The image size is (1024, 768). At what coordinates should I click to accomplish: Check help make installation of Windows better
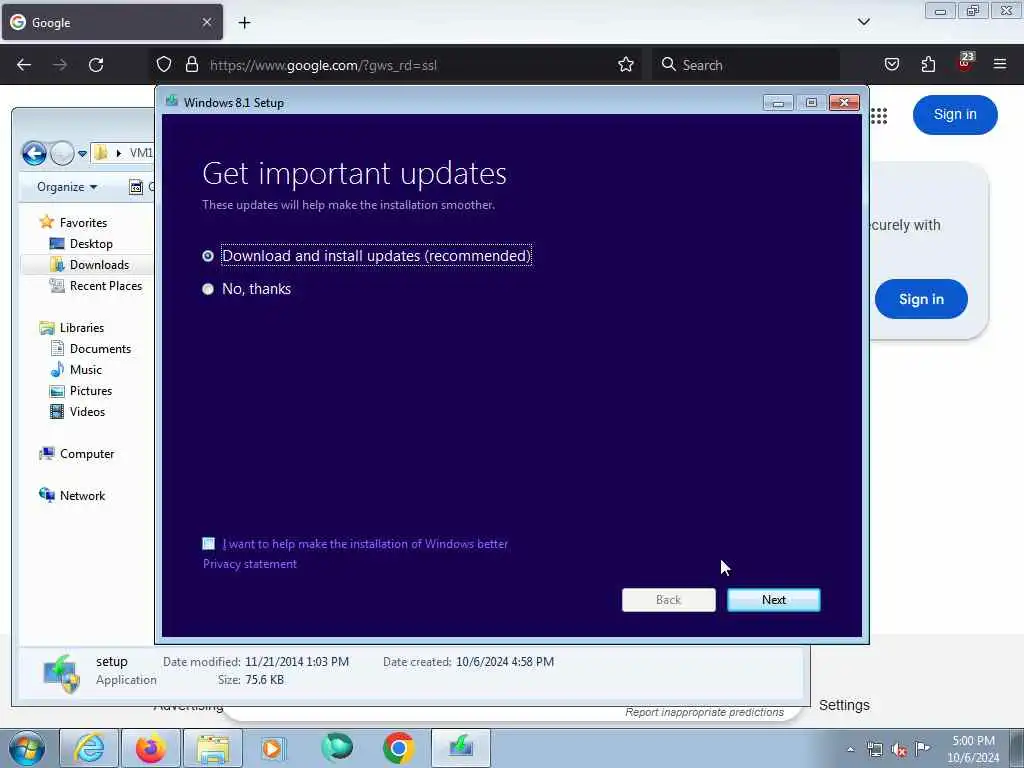click(x=208, y=543)
